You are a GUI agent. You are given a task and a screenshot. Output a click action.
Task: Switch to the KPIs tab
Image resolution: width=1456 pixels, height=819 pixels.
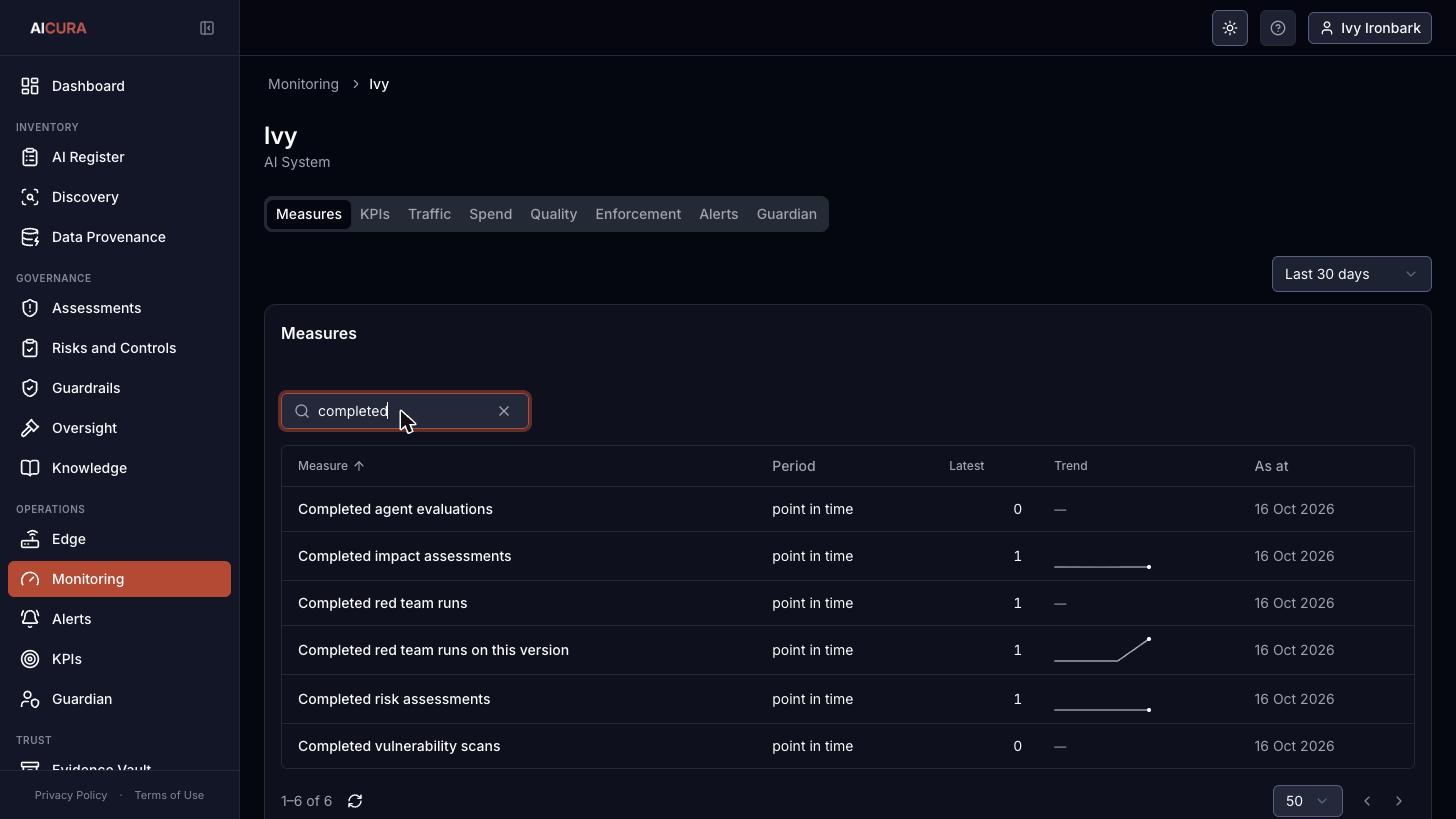375,214
